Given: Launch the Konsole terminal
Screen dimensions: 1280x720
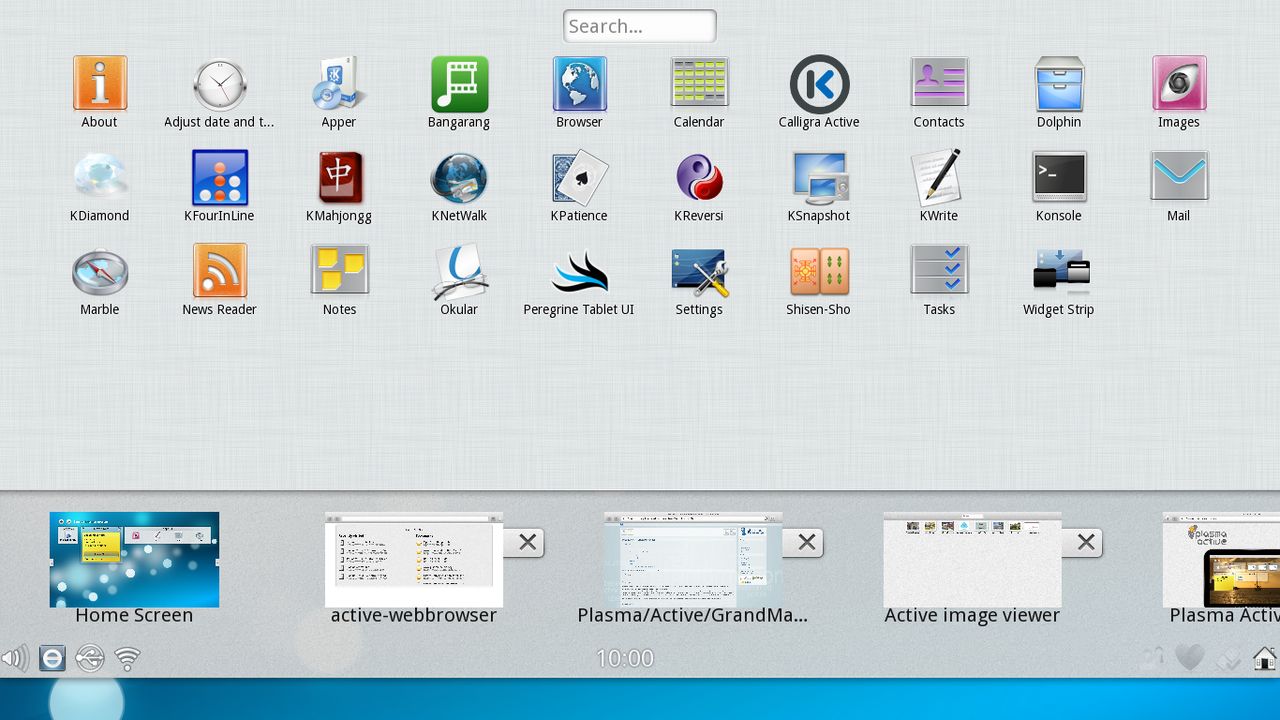Looking at the screenshot, I should [x=1059, y=186].
